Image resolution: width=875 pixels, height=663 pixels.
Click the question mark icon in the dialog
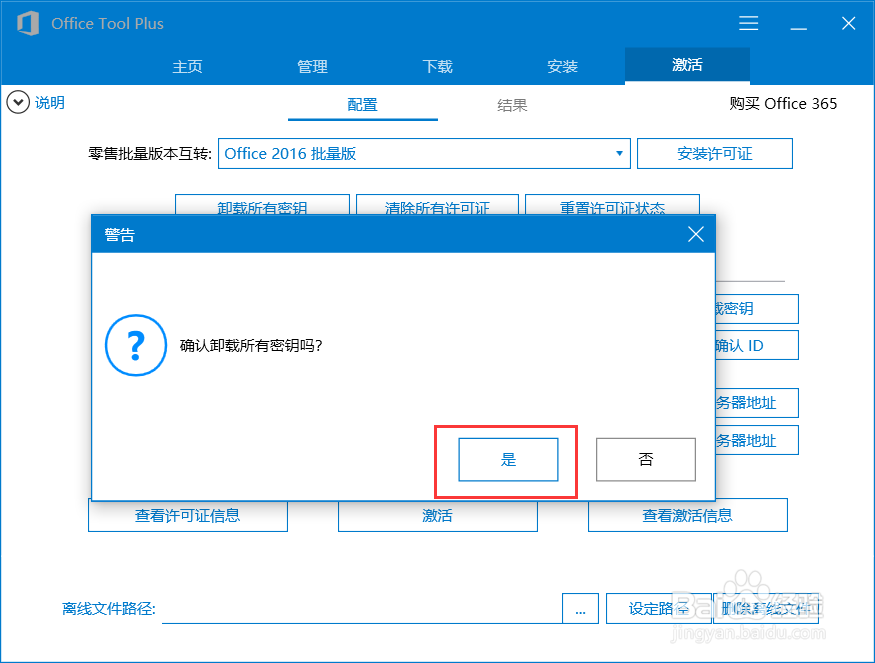(136, 345)
